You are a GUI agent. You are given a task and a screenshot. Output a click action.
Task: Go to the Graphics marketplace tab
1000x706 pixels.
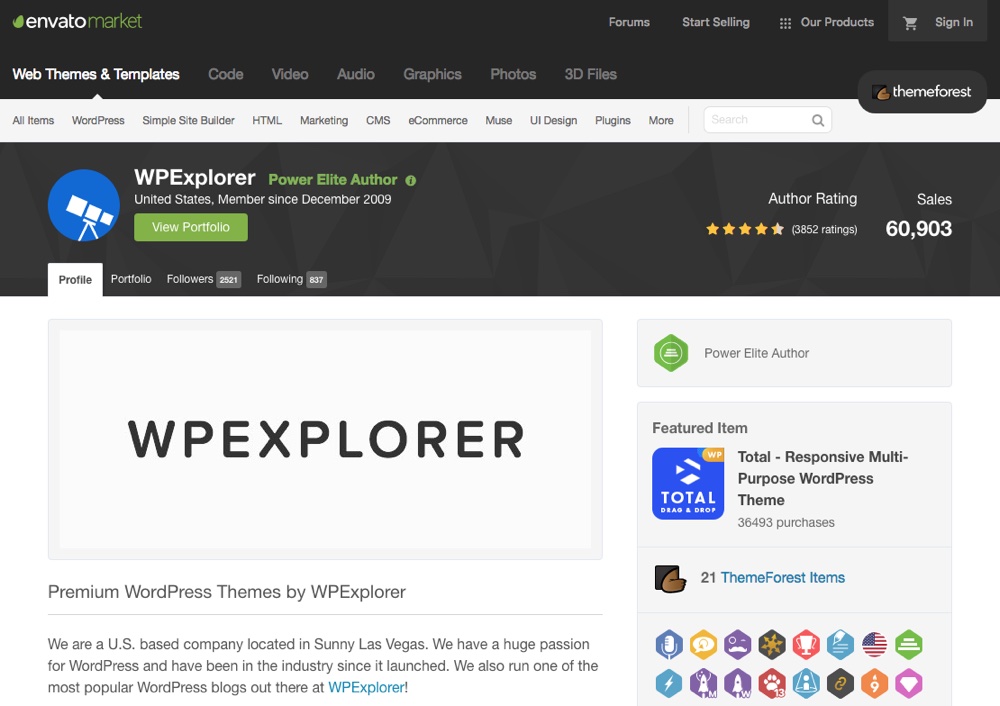(x=432, y=74)
